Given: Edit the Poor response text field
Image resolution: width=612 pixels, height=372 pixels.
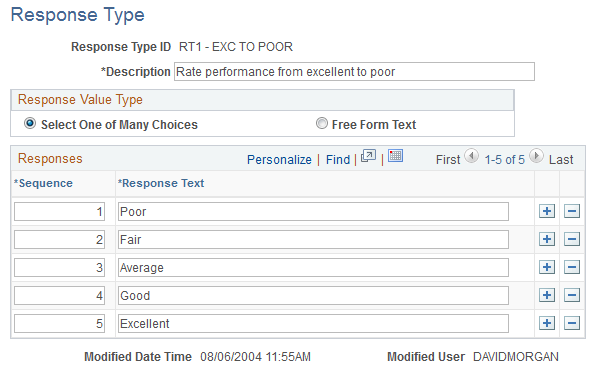Looking at the screenshot, I should point(313,212).
